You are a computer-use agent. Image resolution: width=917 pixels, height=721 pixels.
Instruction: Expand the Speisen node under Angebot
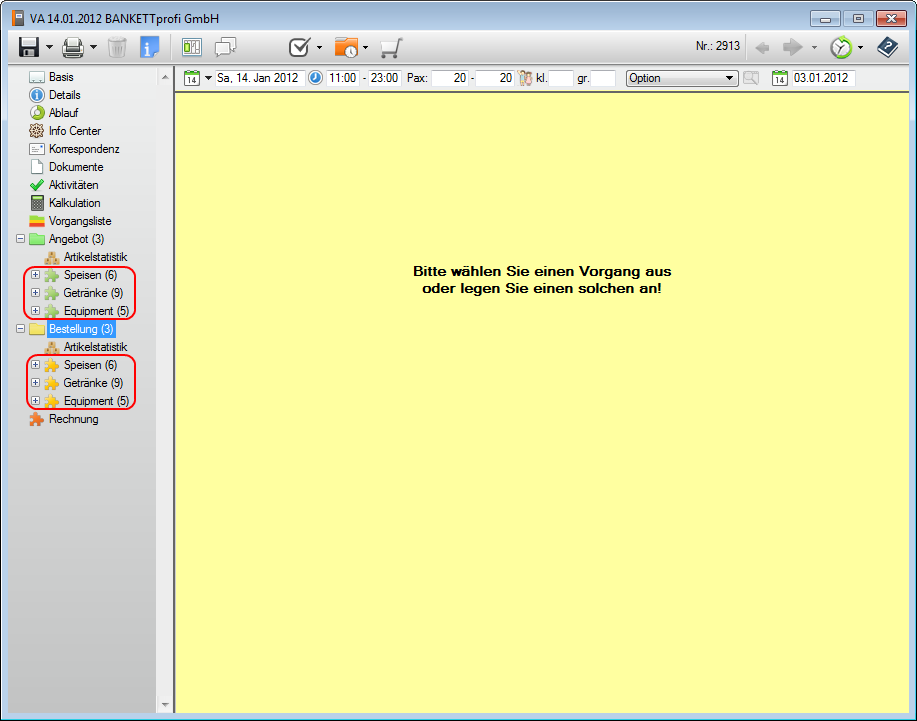[x=36, y=275]
